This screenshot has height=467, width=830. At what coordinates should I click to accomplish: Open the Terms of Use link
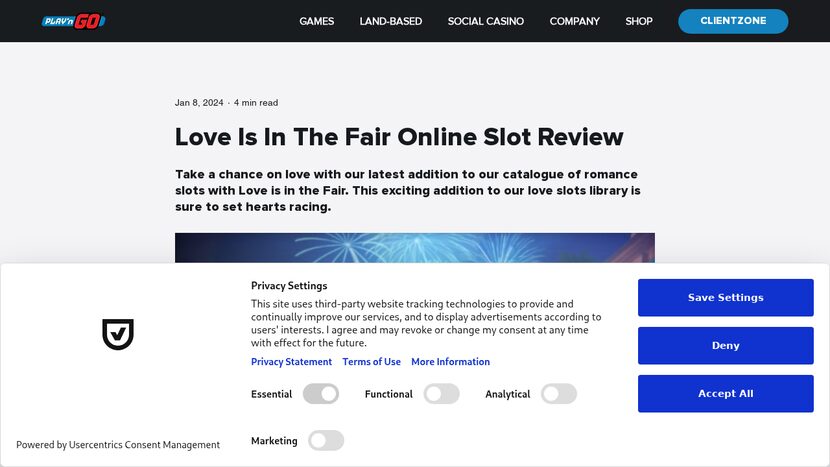[371, 362]
